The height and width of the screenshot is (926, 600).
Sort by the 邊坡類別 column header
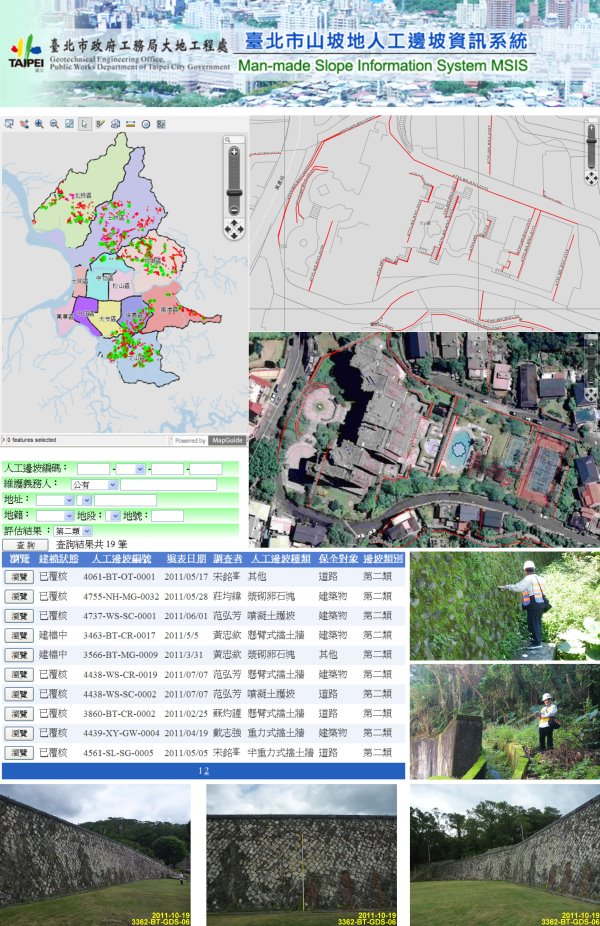pyautogui.click(x=383, y=558)
